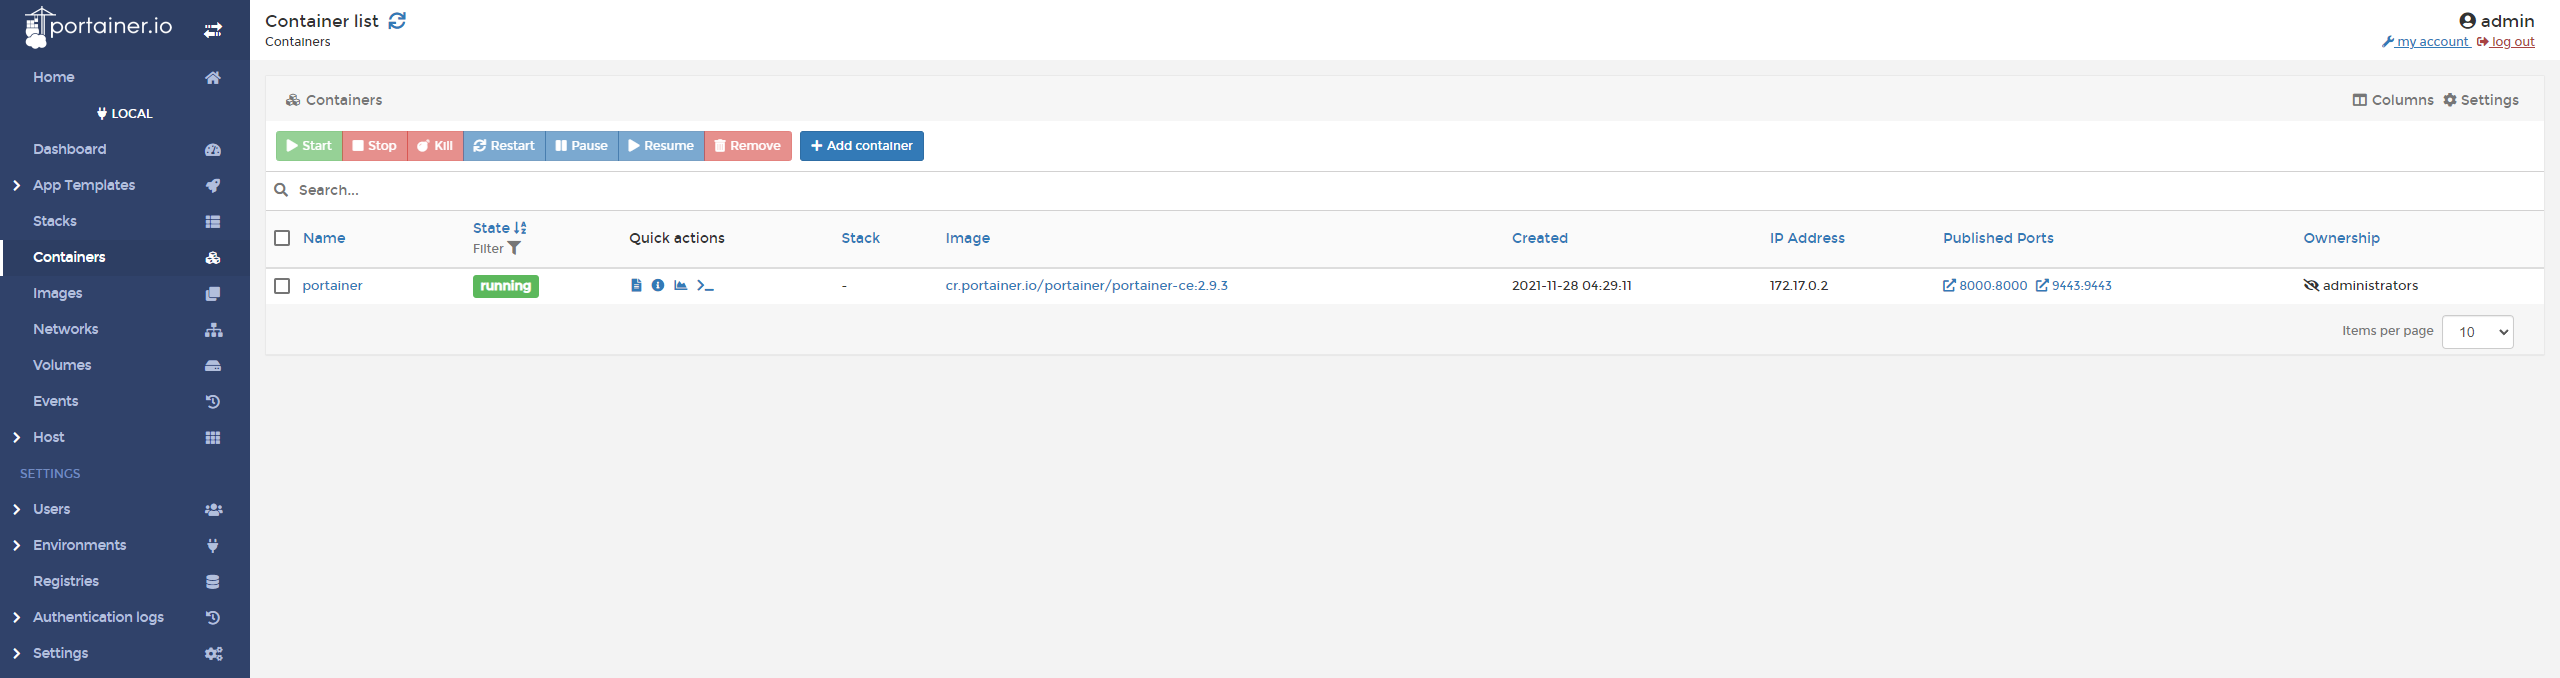Click the Environments plug icon

click(x=213, y=546)
